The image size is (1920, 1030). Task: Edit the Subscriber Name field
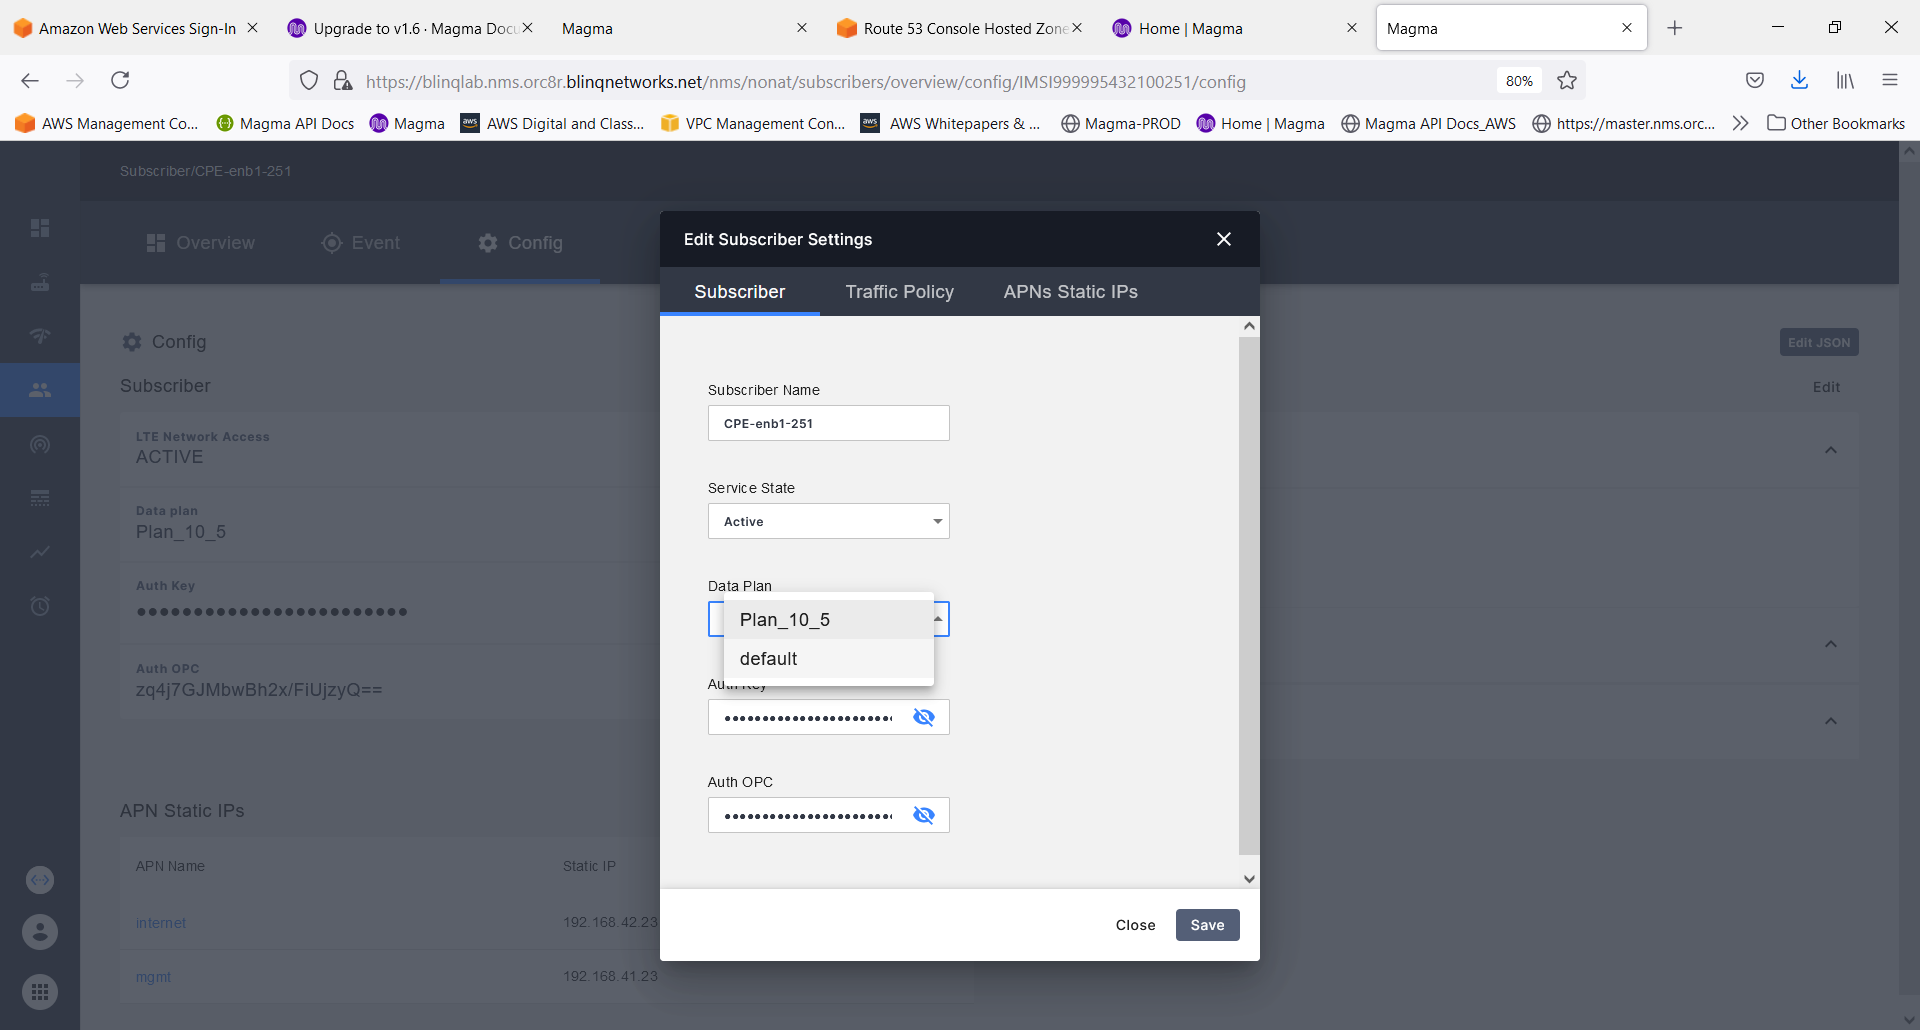(828, 423)
